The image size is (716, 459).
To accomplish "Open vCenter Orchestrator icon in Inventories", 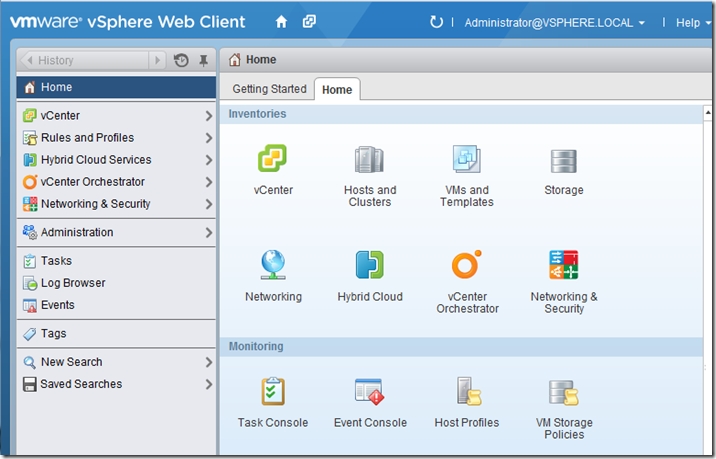I will (x=466, y=264).
